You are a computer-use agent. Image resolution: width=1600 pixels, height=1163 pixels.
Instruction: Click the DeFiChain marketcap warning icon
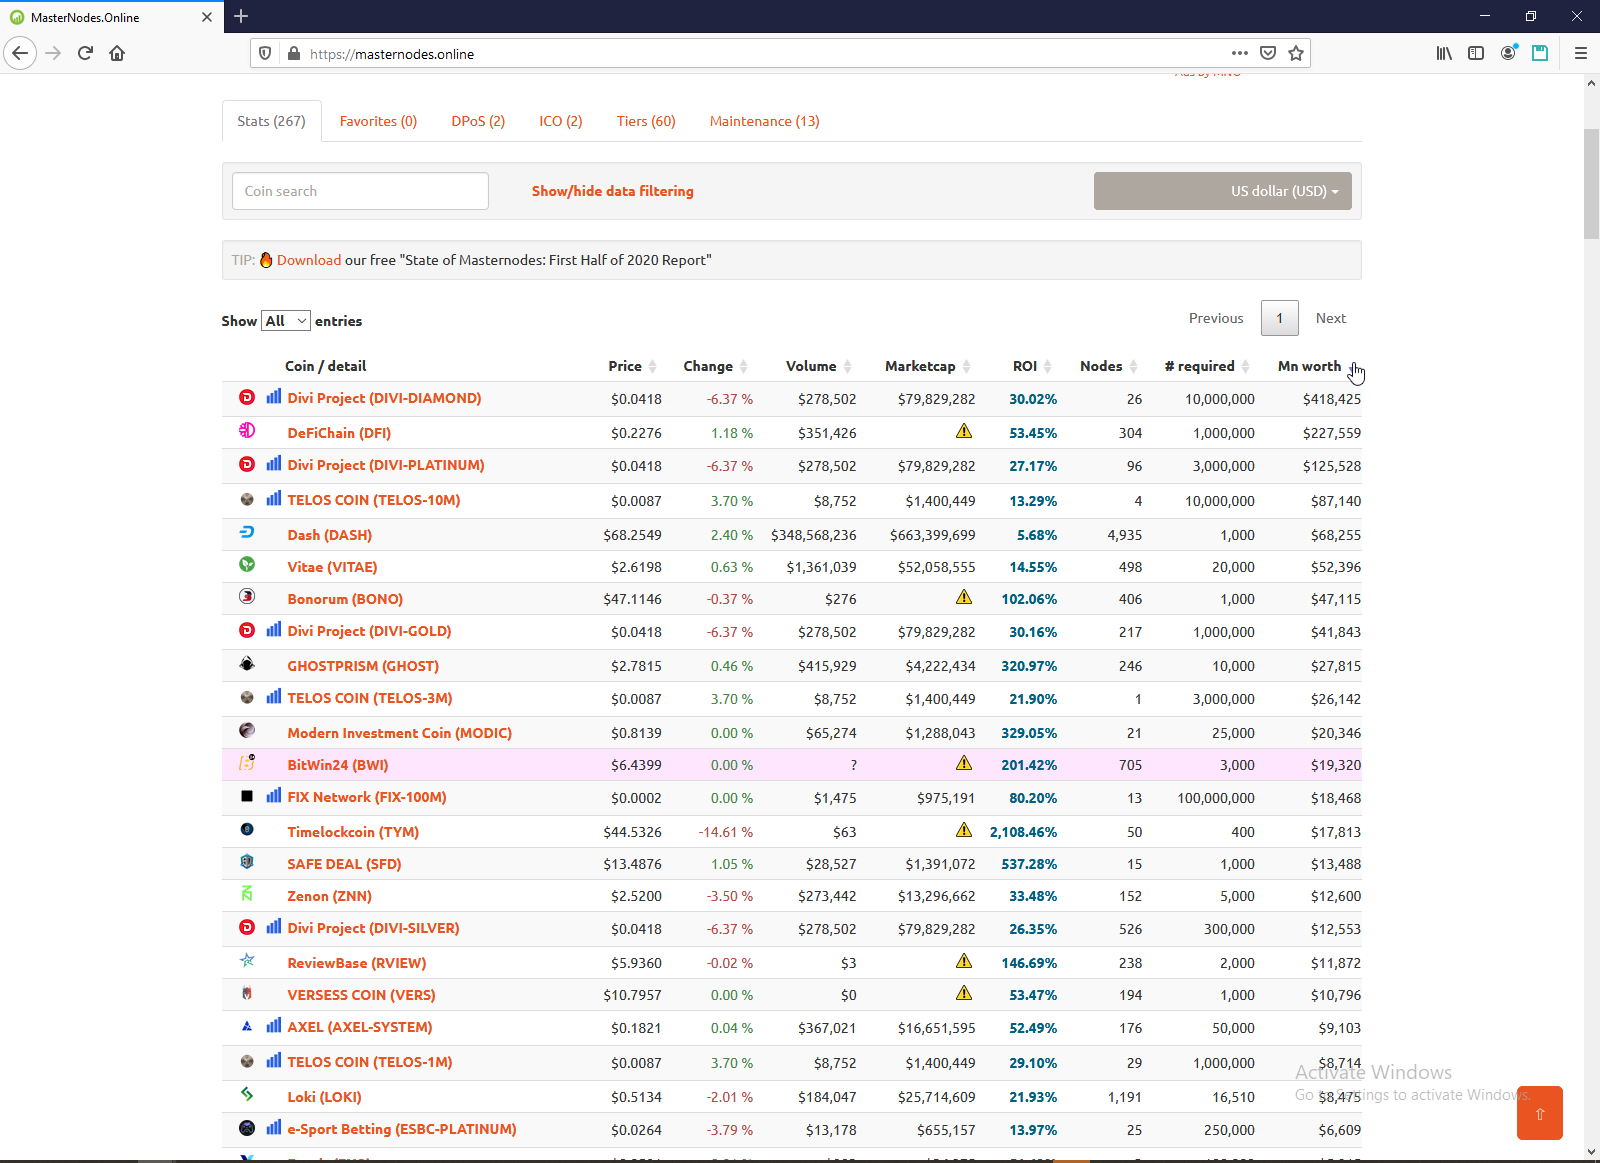click(964, 431)
